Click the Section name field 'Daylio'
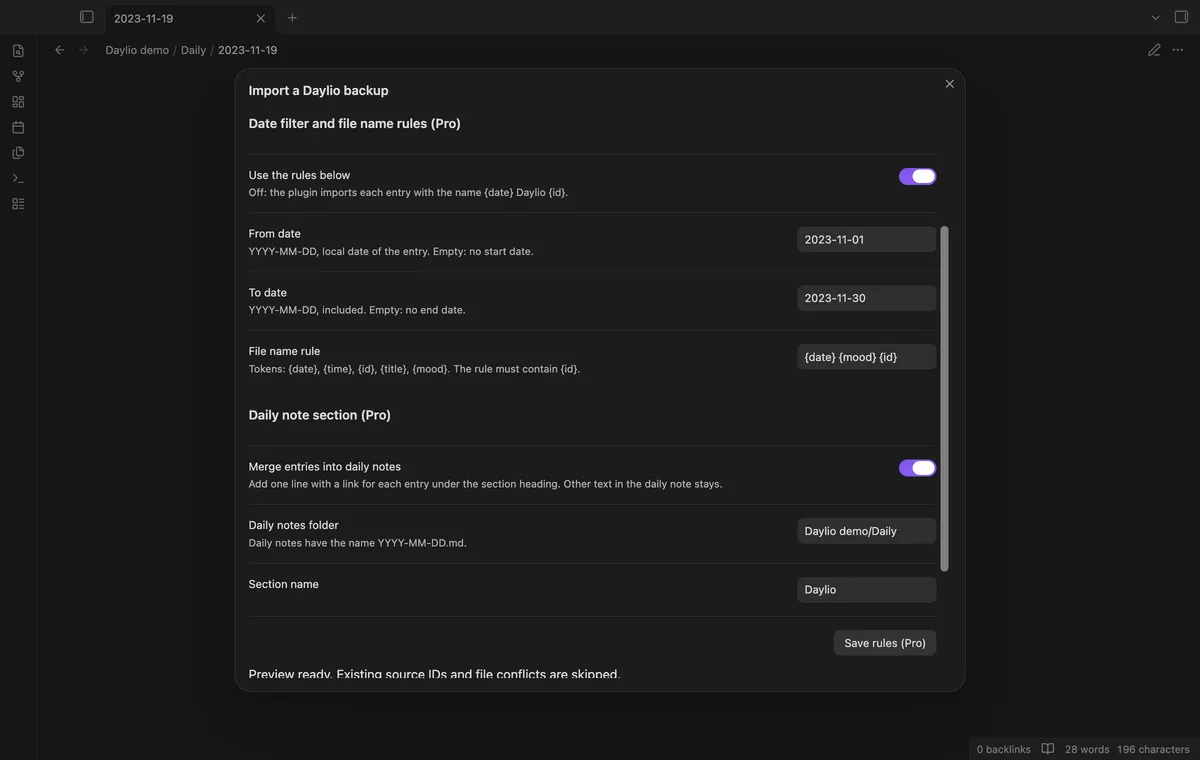Screen dimensions: 1200x760 867,590
